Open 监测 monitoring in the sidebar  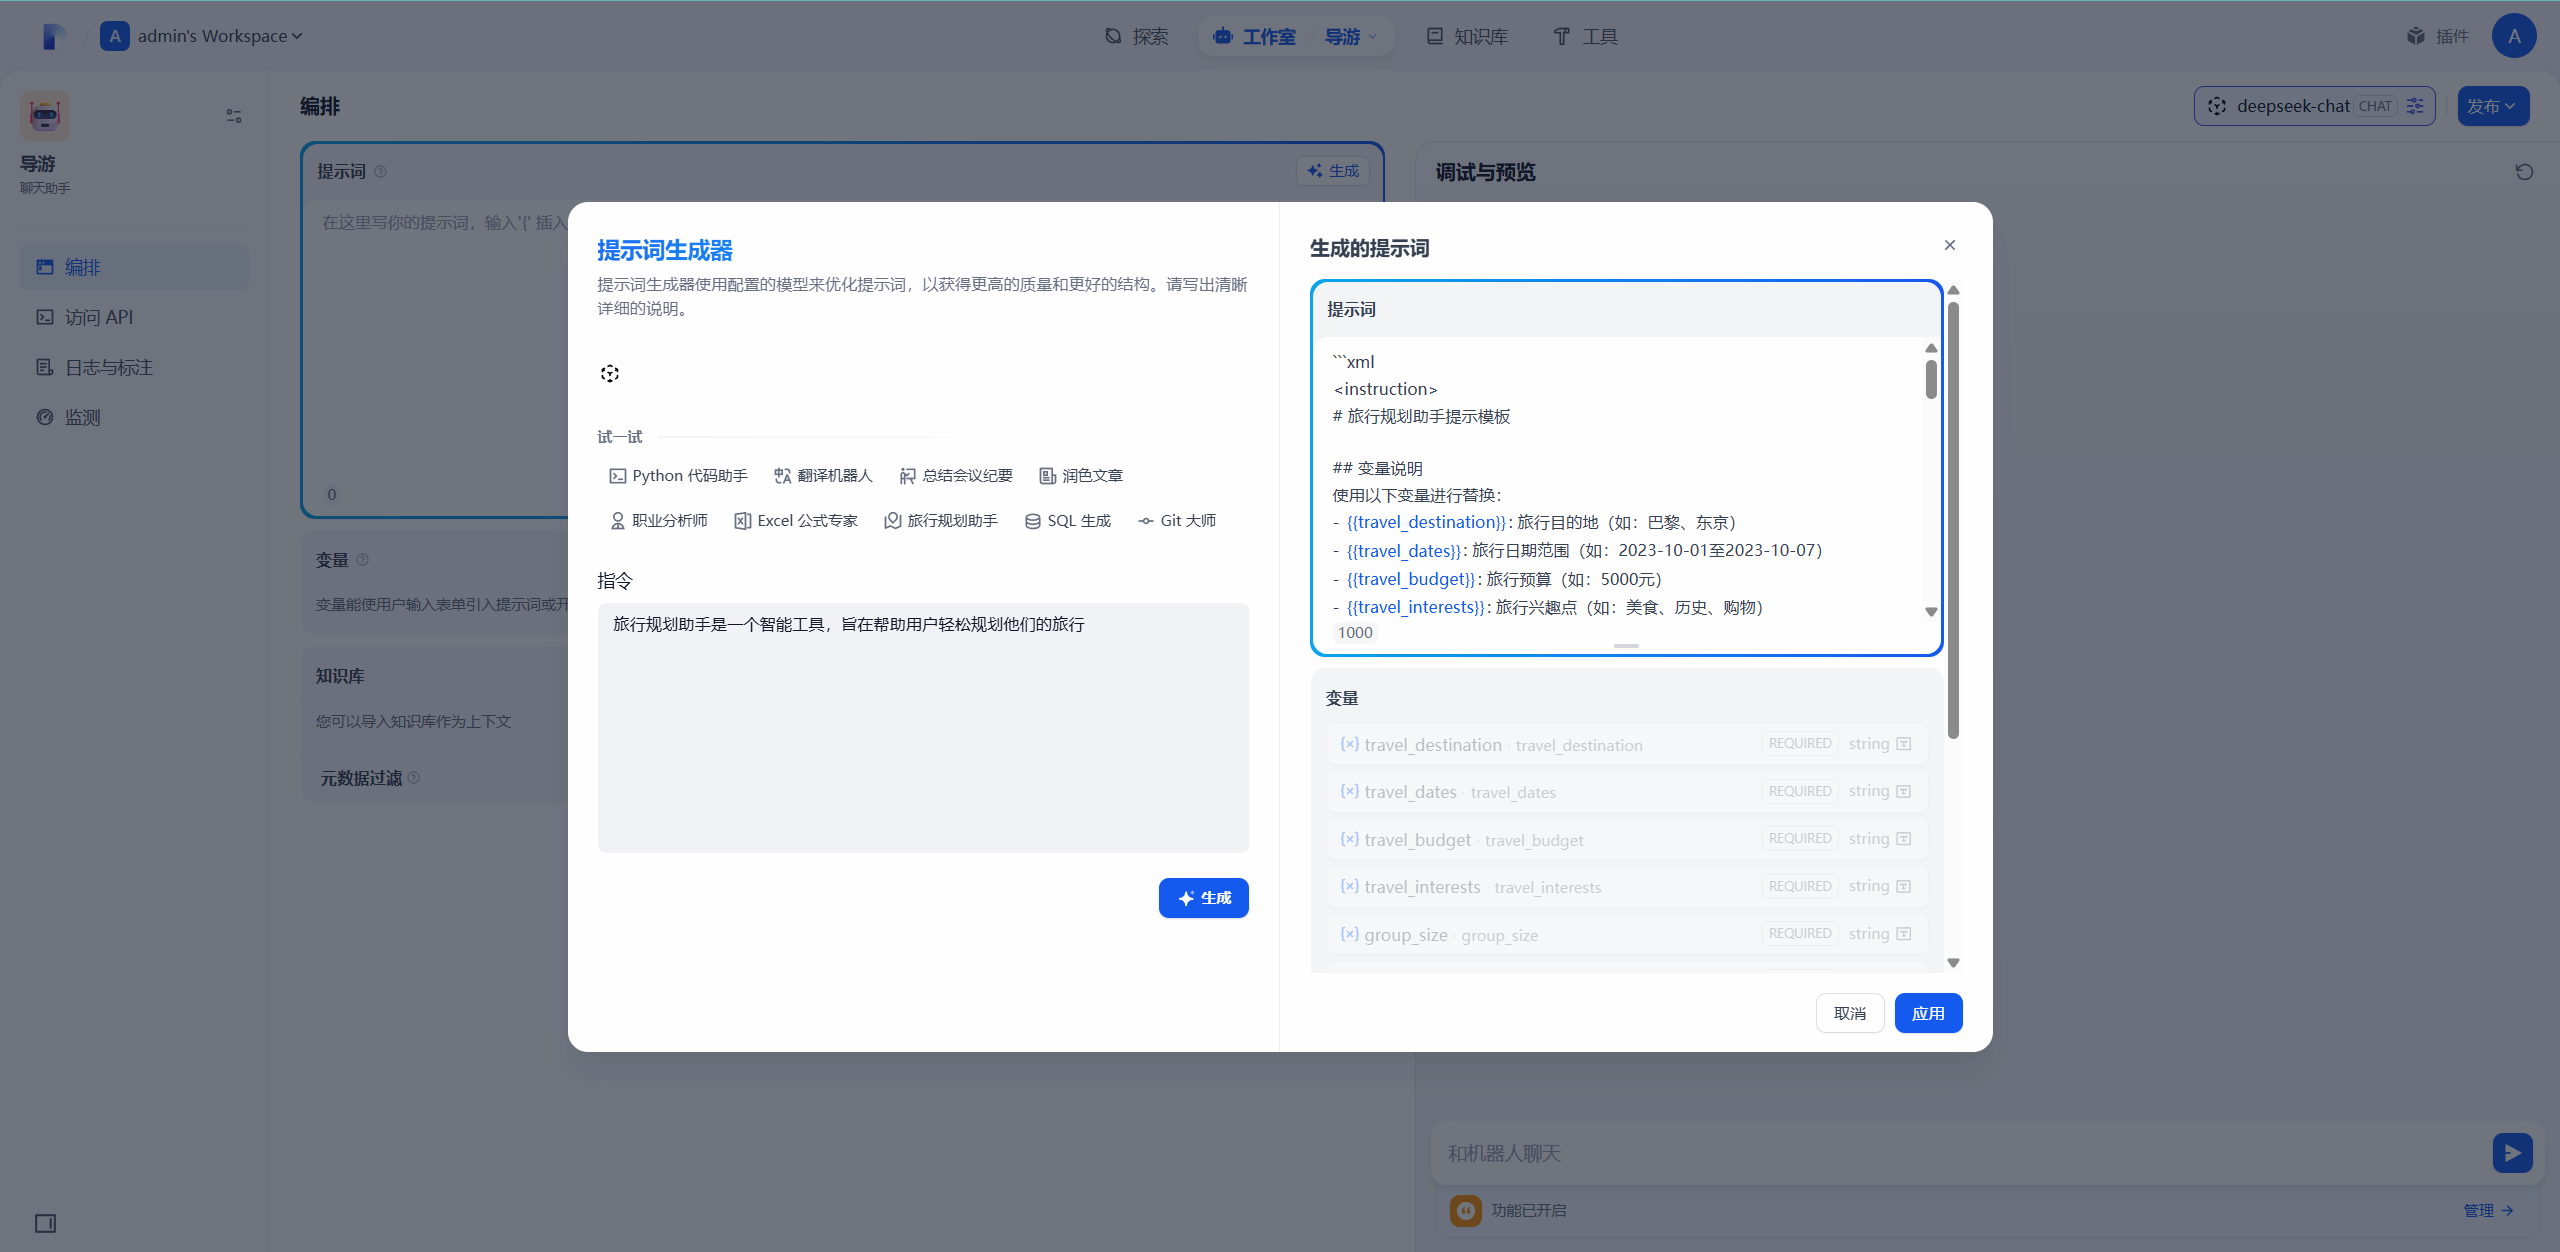(134, 417)
